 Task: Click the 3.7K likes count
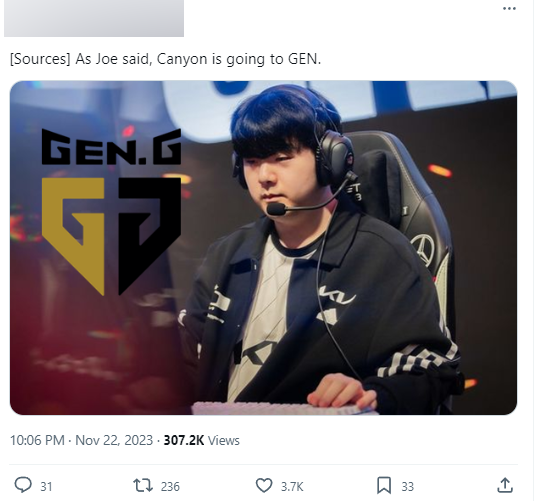[x=292, y=487]
